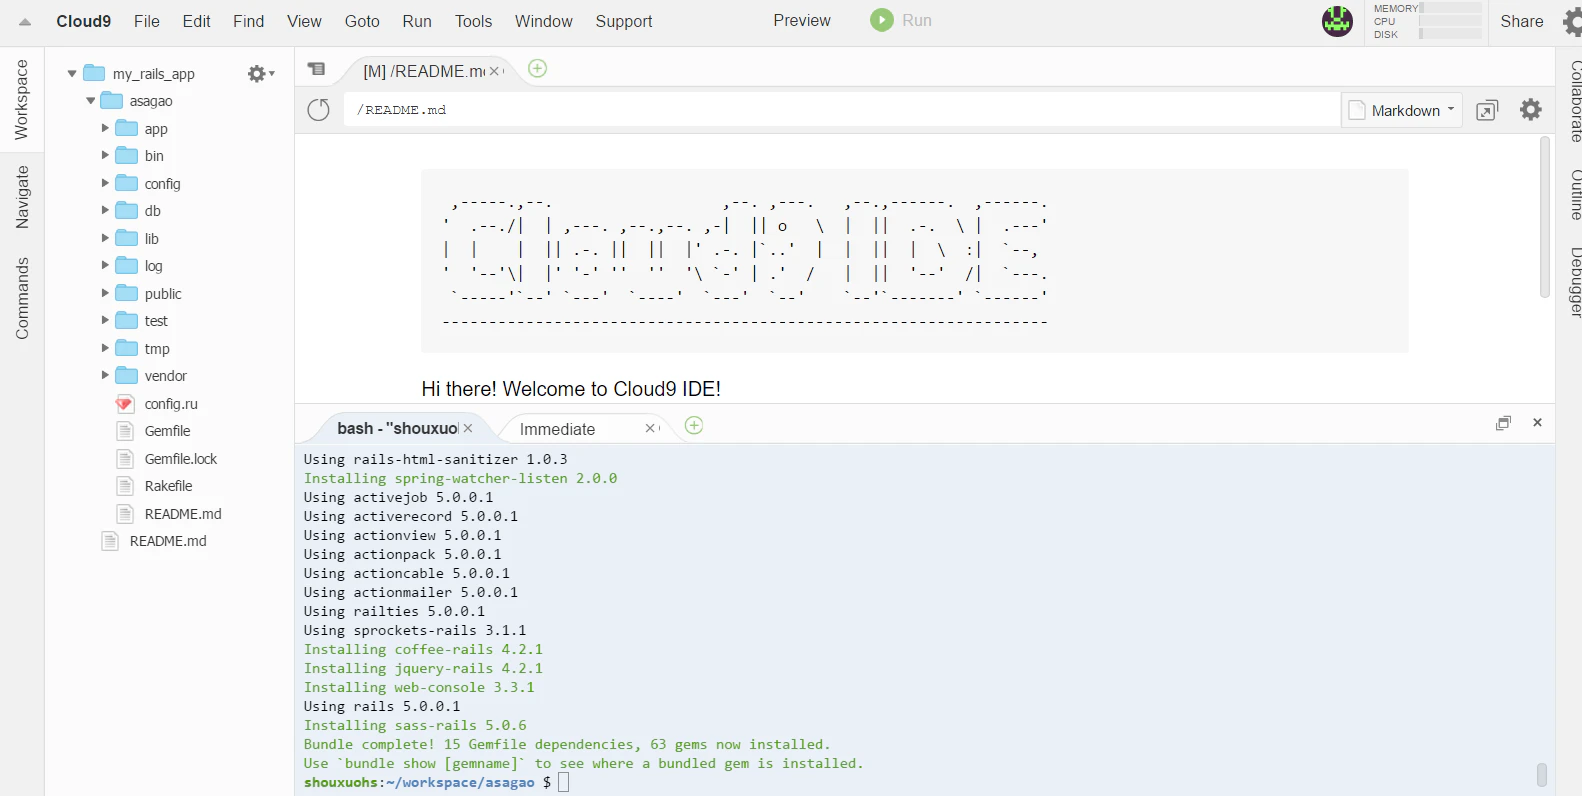Add a new editor tab with plus icon
This screenshot has height=796, width=1582.
[x=537, y=68]
